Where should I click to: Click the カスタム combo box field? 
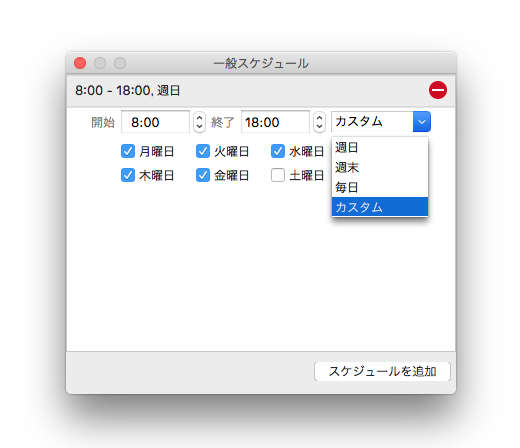372,122
